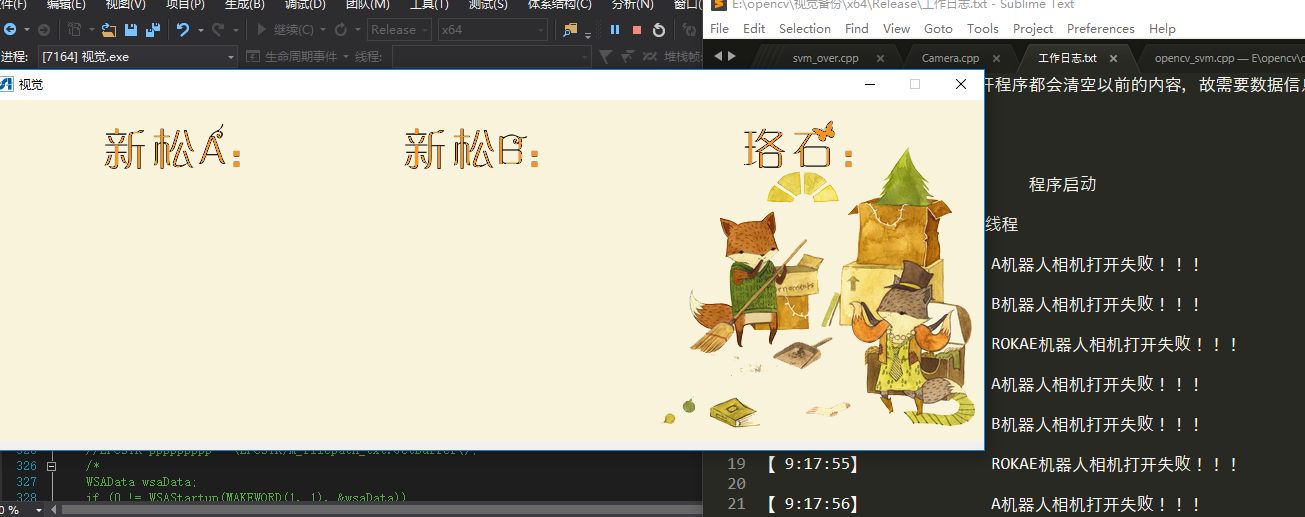
Task: Open the 编辑(E) menu in Visual Studio
Action: (66, 5)
